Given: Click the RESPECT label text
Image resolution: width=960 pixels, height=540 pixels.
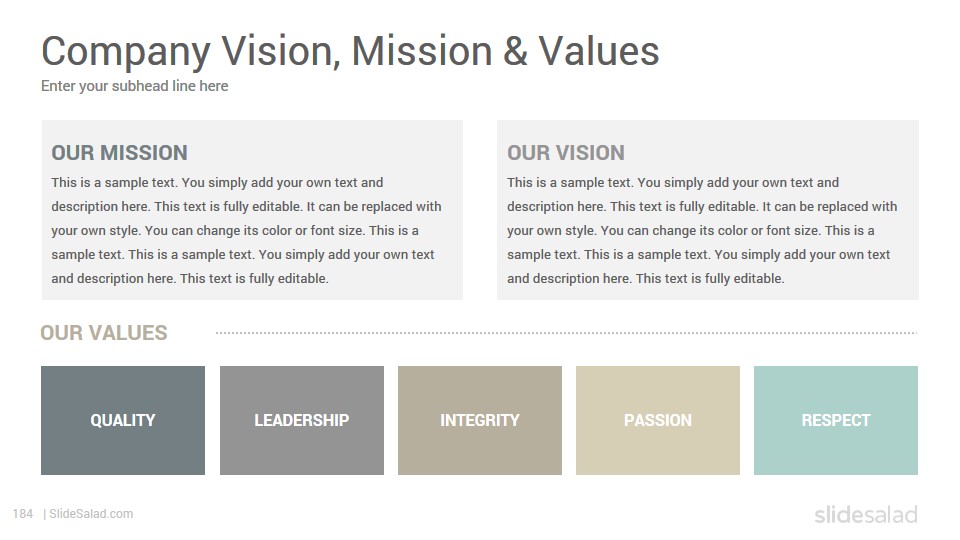Looking at the screenshot, I should (x=836, y=420).
